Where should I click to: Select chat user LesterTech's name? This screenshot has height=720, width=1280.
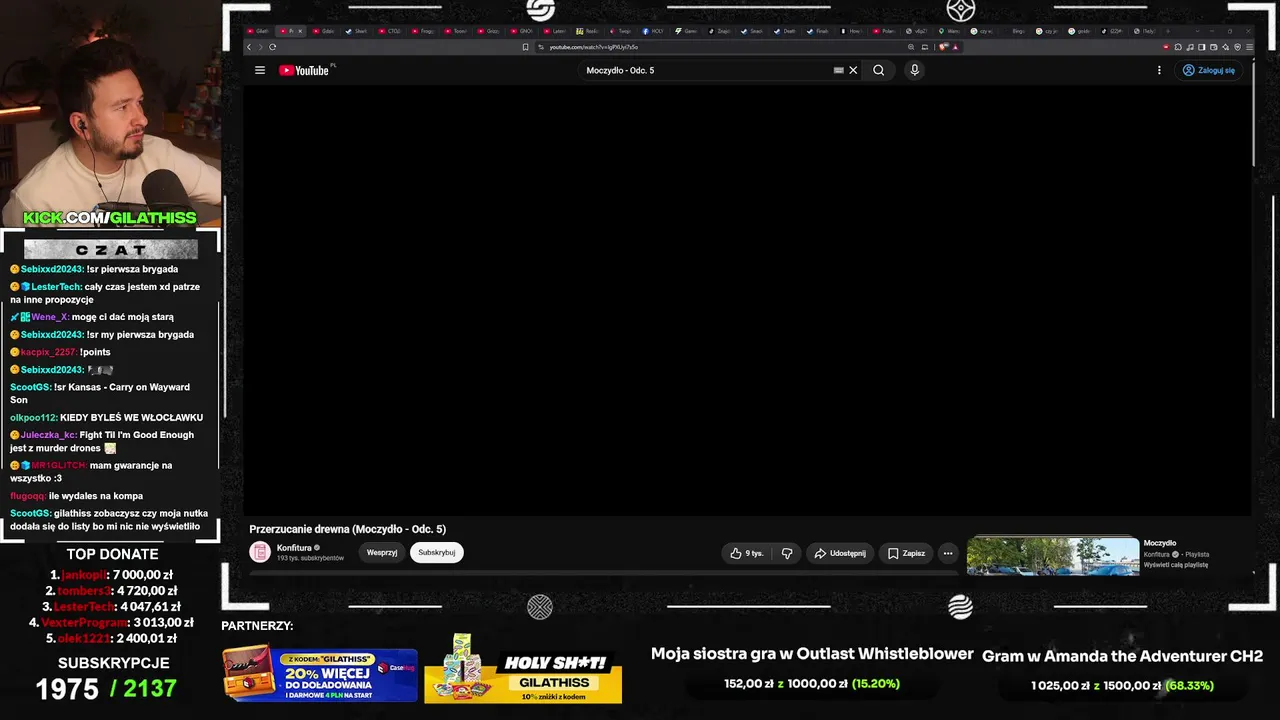(57, 287)
